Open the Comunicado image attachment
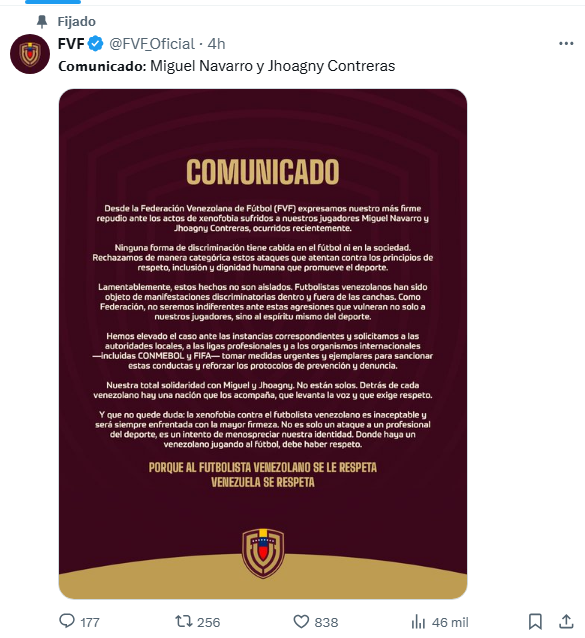The image size is (585, 638). tap(263, 344)
